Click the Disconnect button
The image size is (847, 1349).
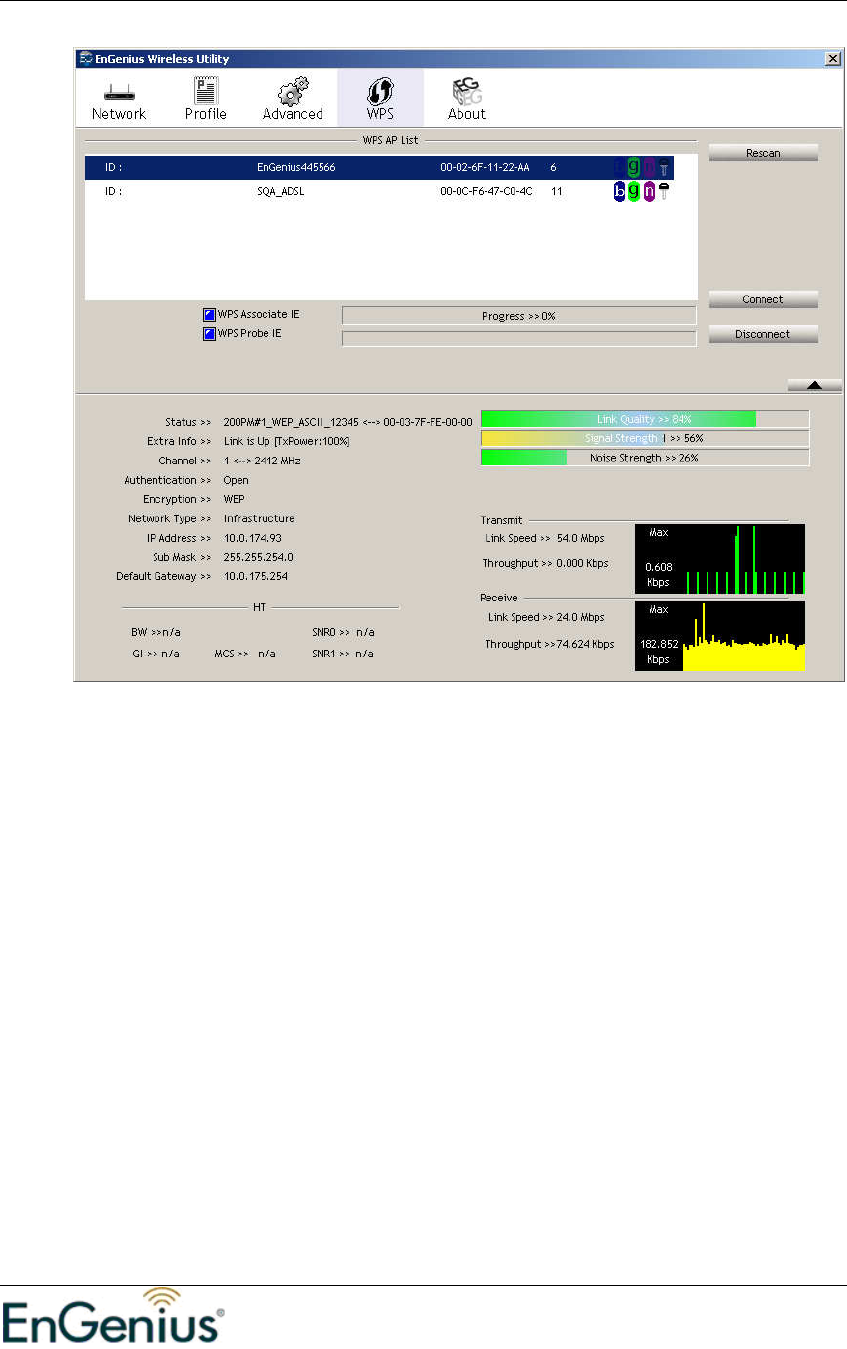pyautogui.click(x=763, y=334)
